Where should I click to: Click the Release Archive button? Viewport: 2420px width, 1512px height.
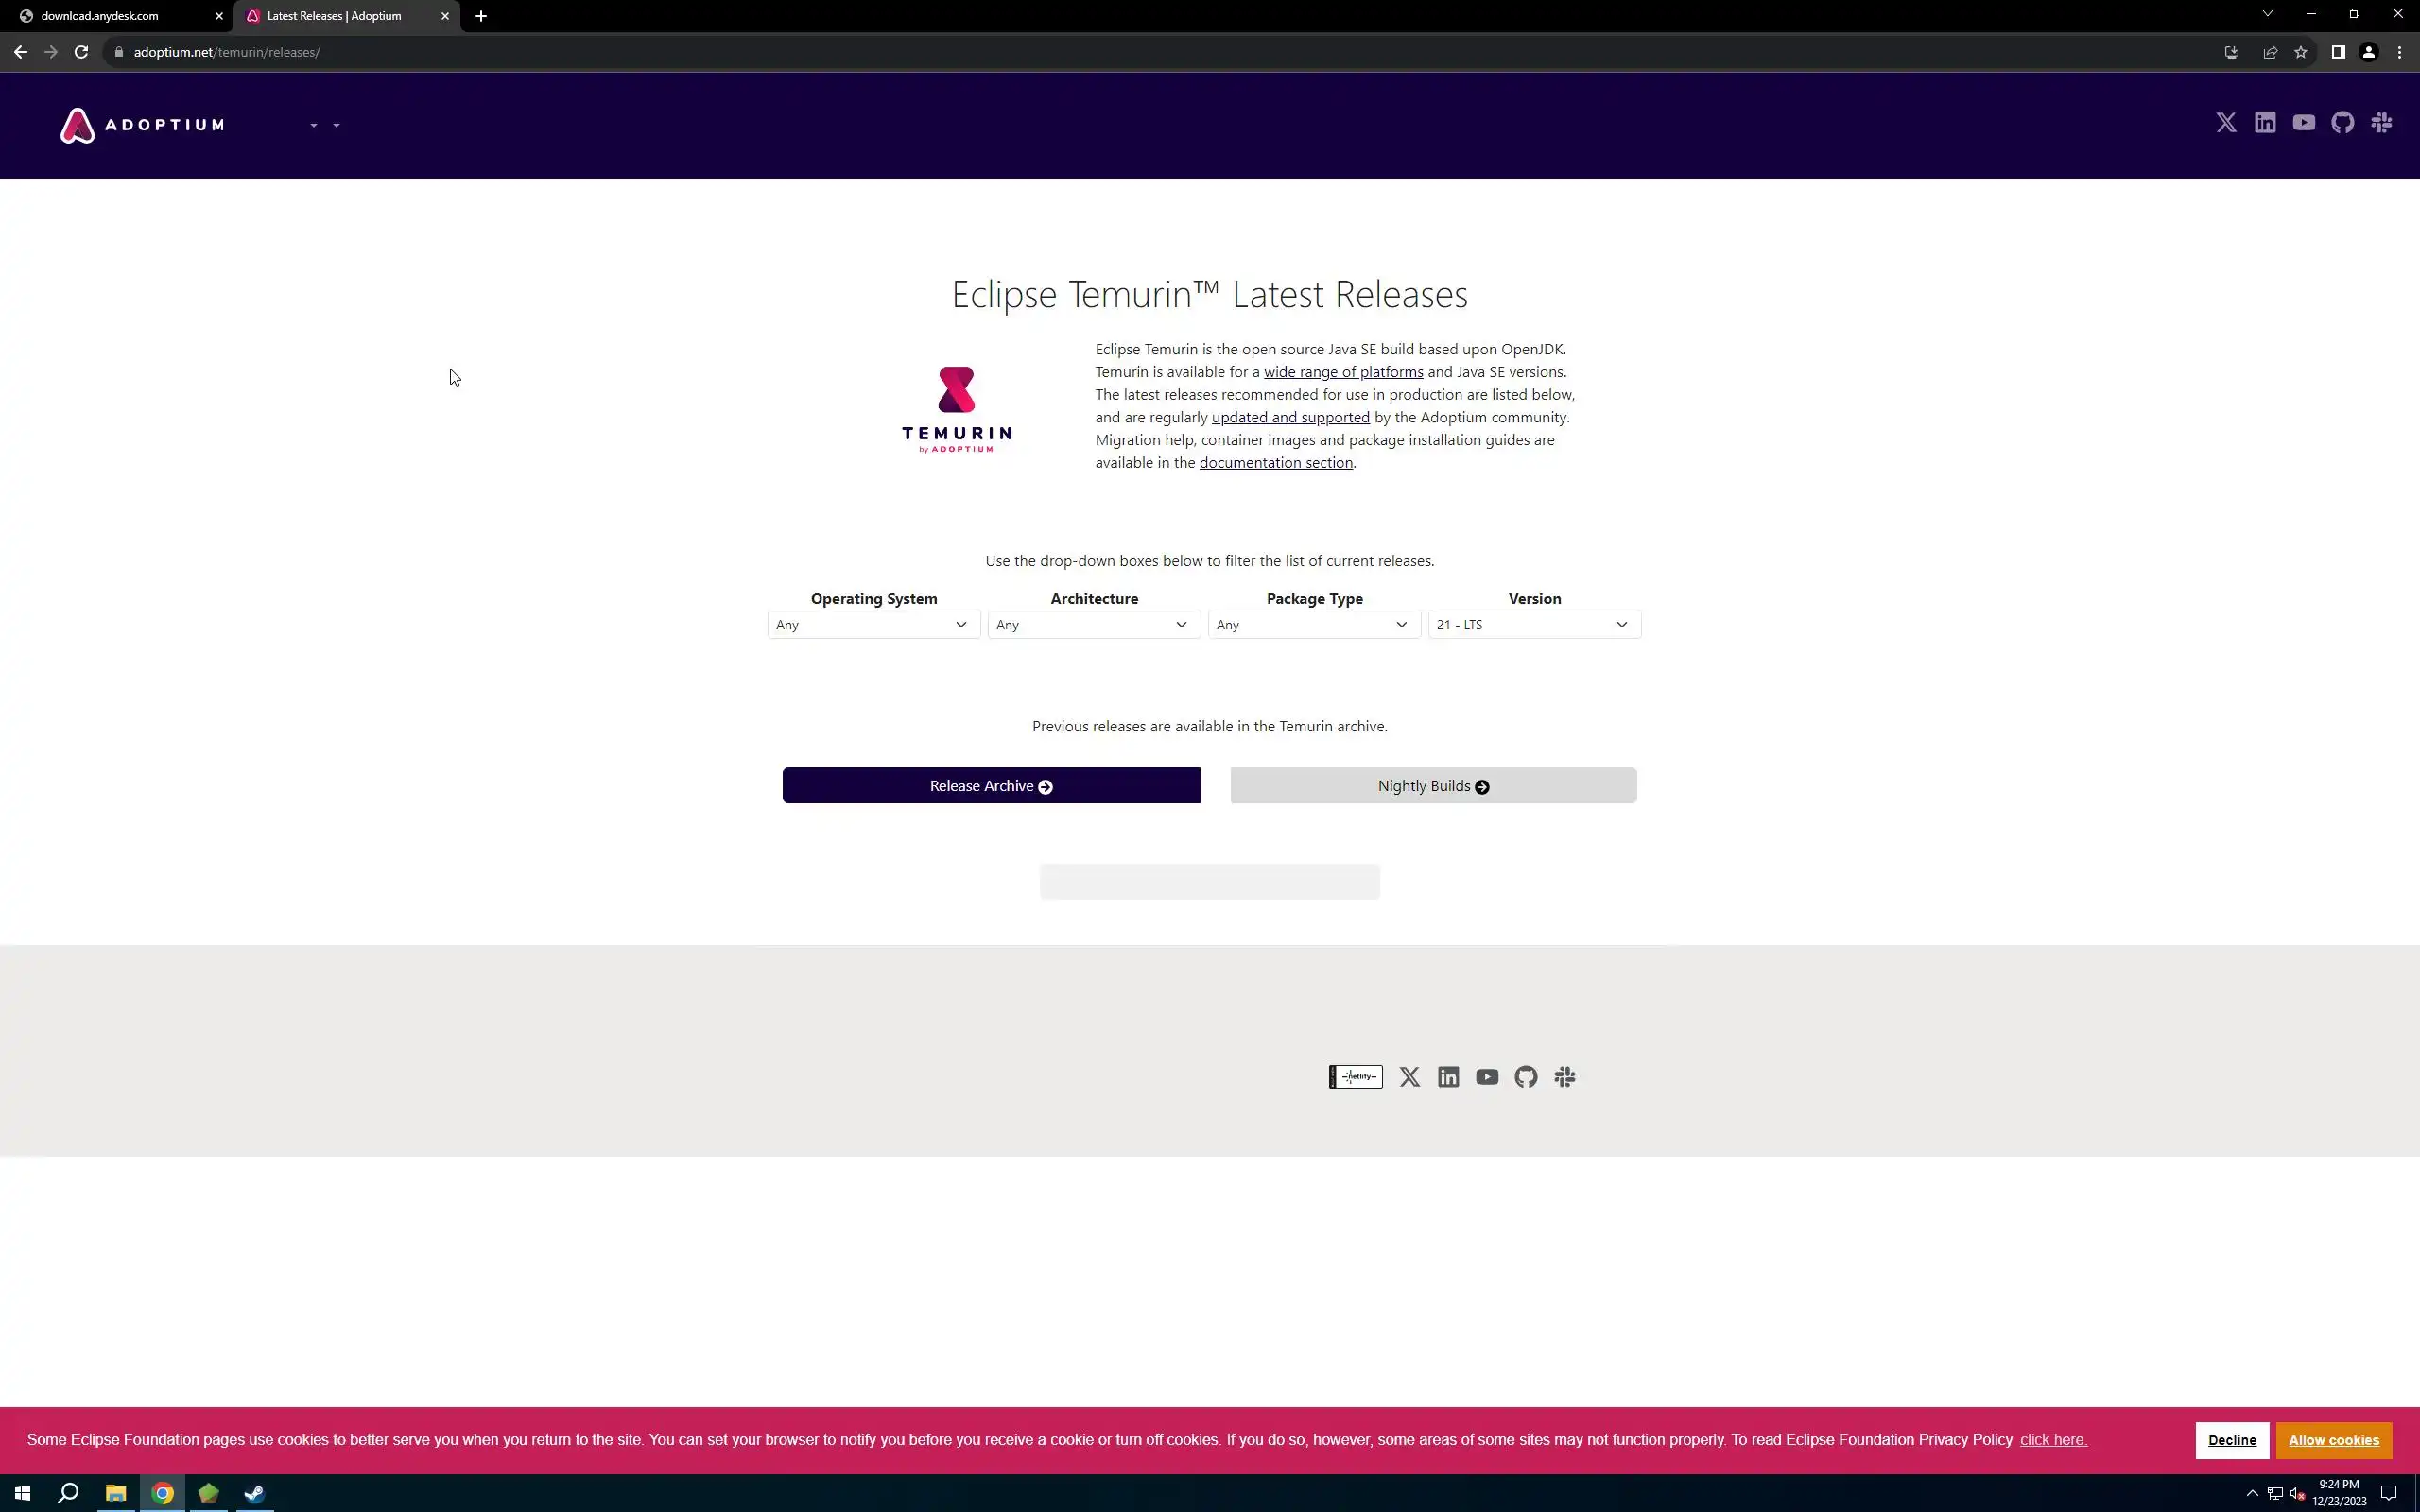click(x=991, y=786)
